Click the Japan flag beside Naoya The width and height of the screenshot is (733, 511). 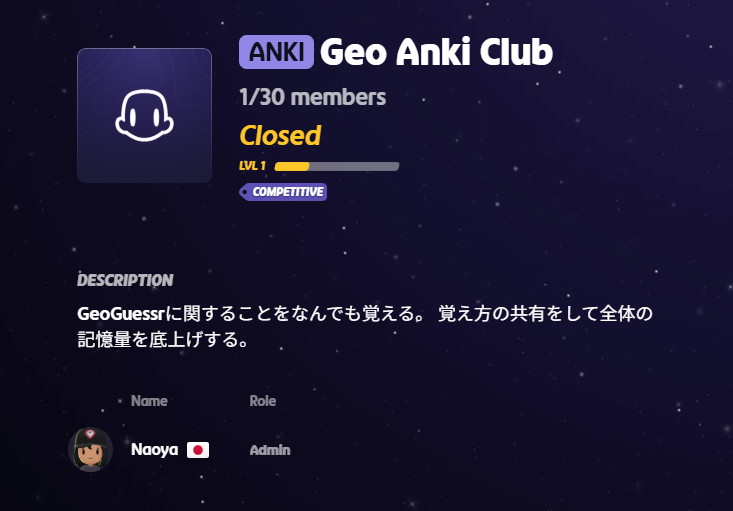pos(198,450)
